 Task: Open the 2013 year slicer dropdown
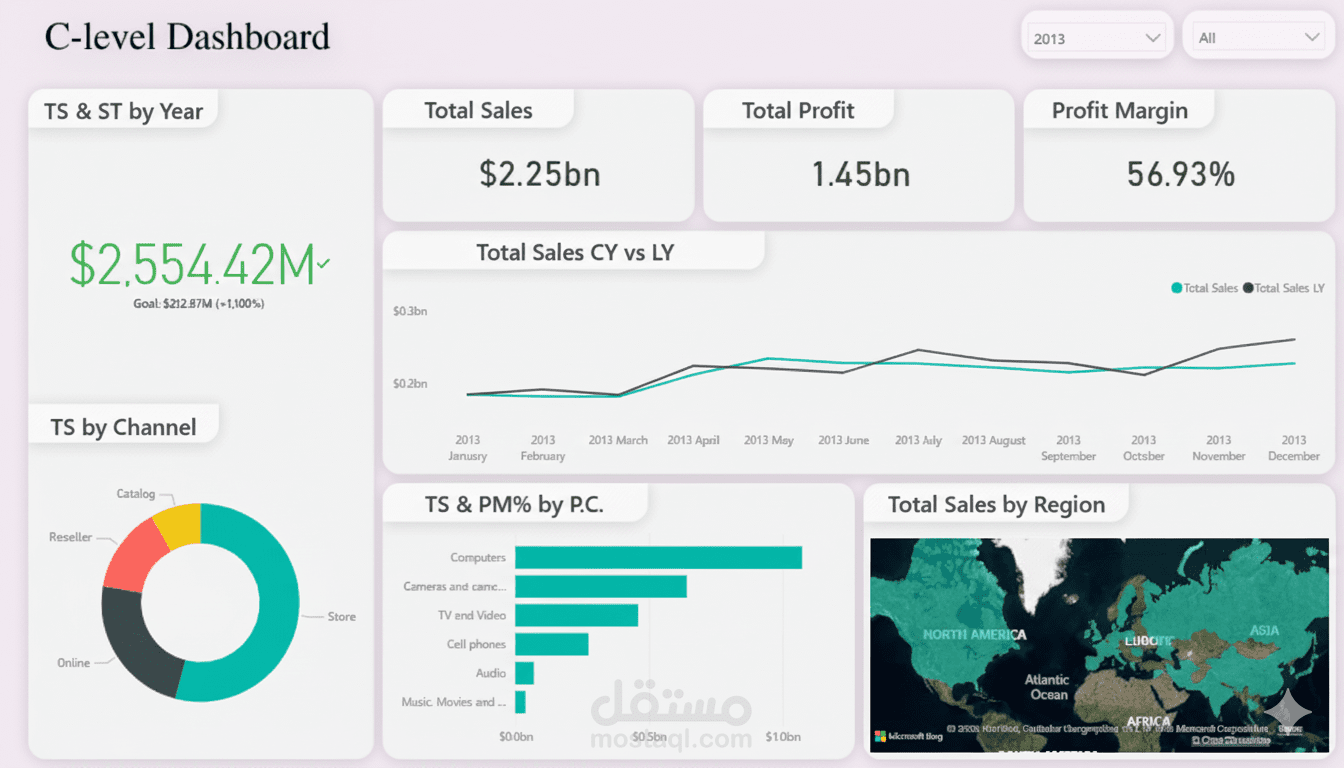(1097, 38)
